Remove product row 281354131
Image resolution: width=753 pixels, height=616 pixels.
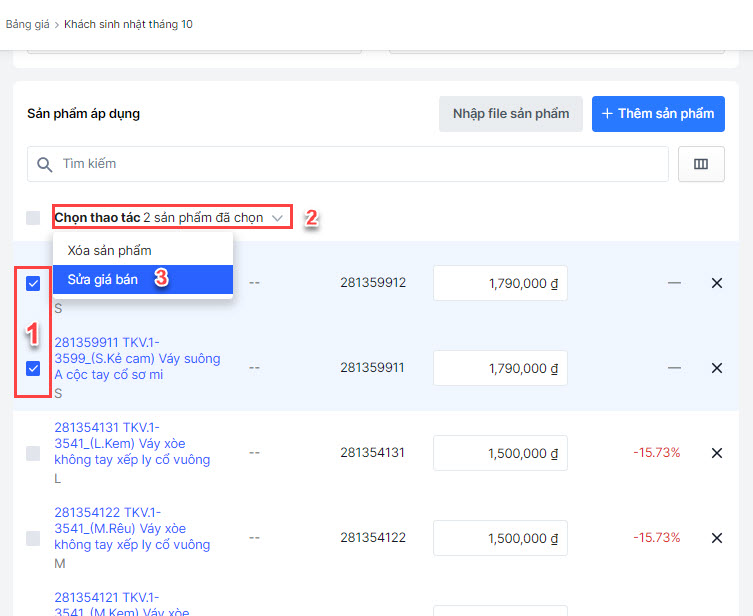click(717, 453)
